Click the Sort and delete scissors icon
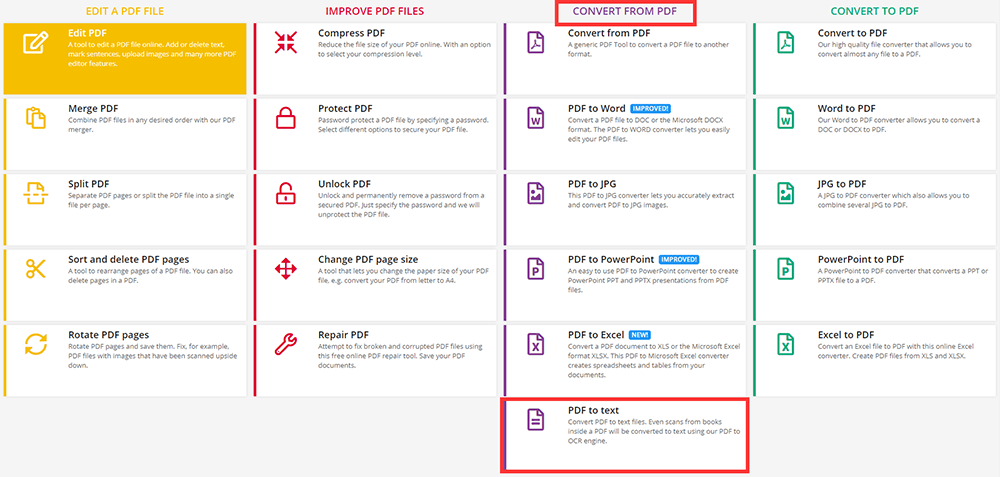 (36, 269)
